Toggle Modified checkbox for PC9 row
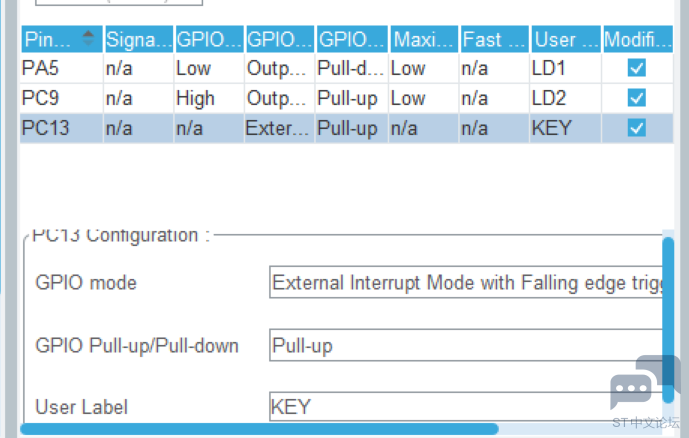Screen dimensions: 689x438 point(637,98)
